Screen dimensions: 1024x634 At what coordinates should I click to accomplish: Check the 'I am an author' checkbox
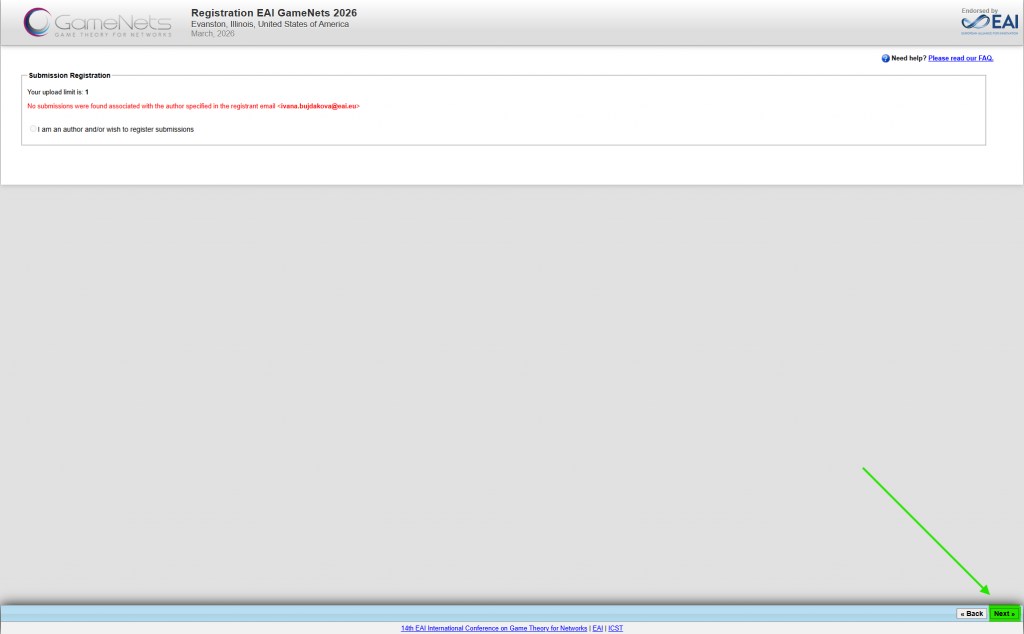click(33, 129)
